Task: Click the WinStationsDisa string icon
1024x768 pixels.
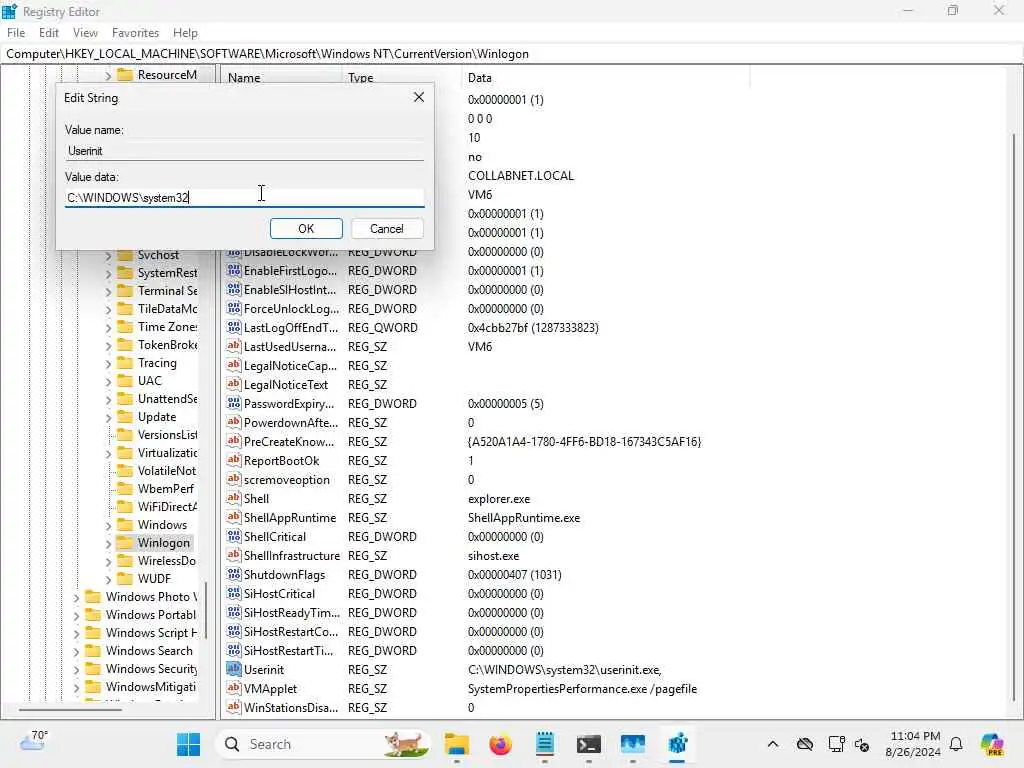Action: (234, 707)
